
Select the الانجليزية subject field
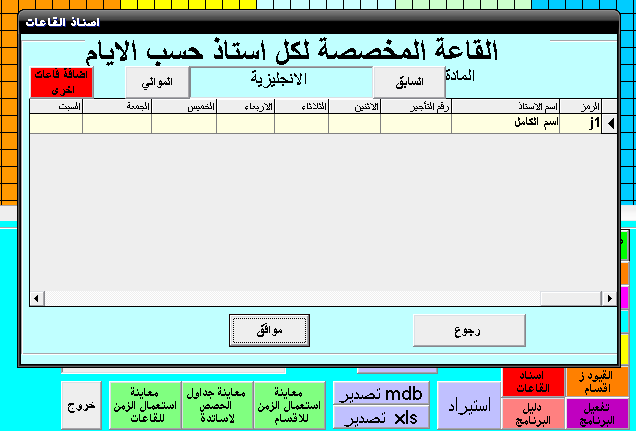pos(281,82)
